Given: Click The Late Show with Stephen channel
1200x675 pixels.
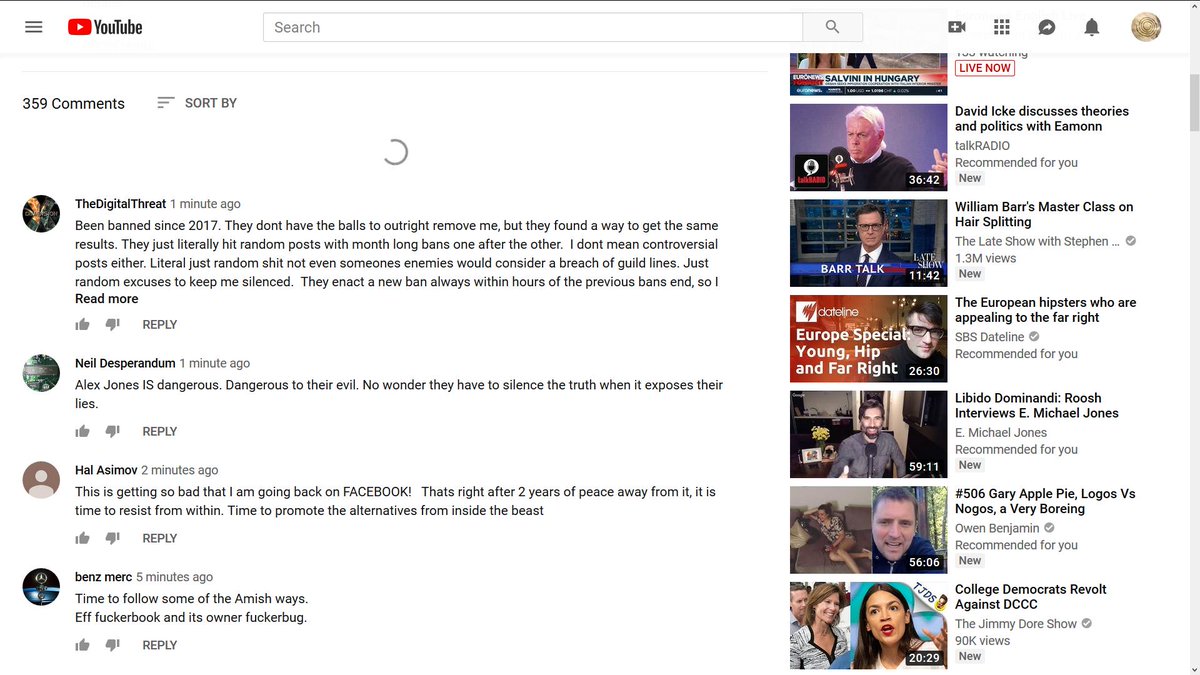Looking at the screenshot, I should 1037,241.
